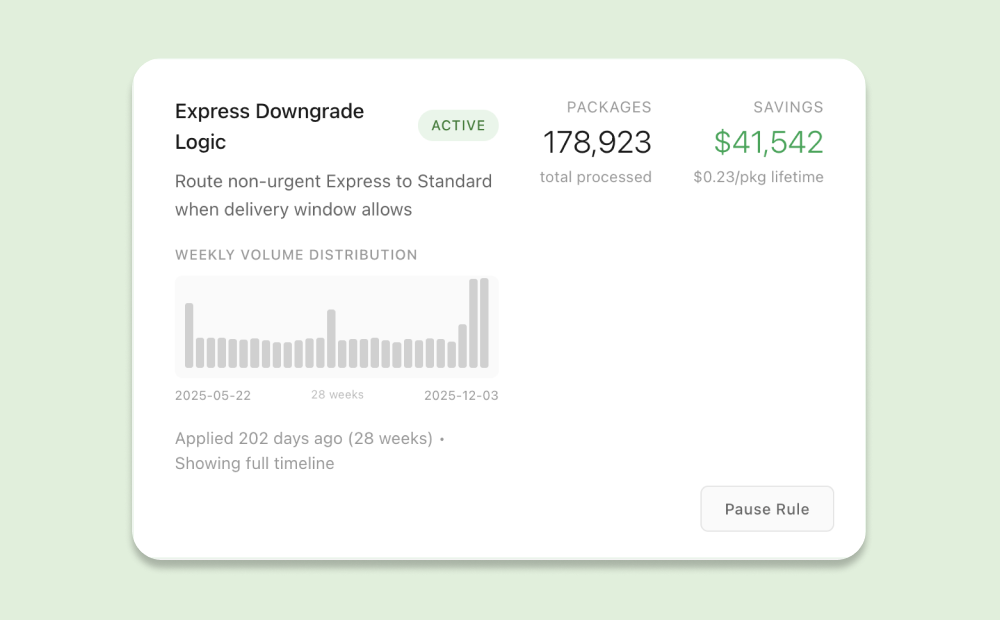Click the SAVINGS column heading
This screenshot has width=1000, height=620.
(x=788, y=107)
